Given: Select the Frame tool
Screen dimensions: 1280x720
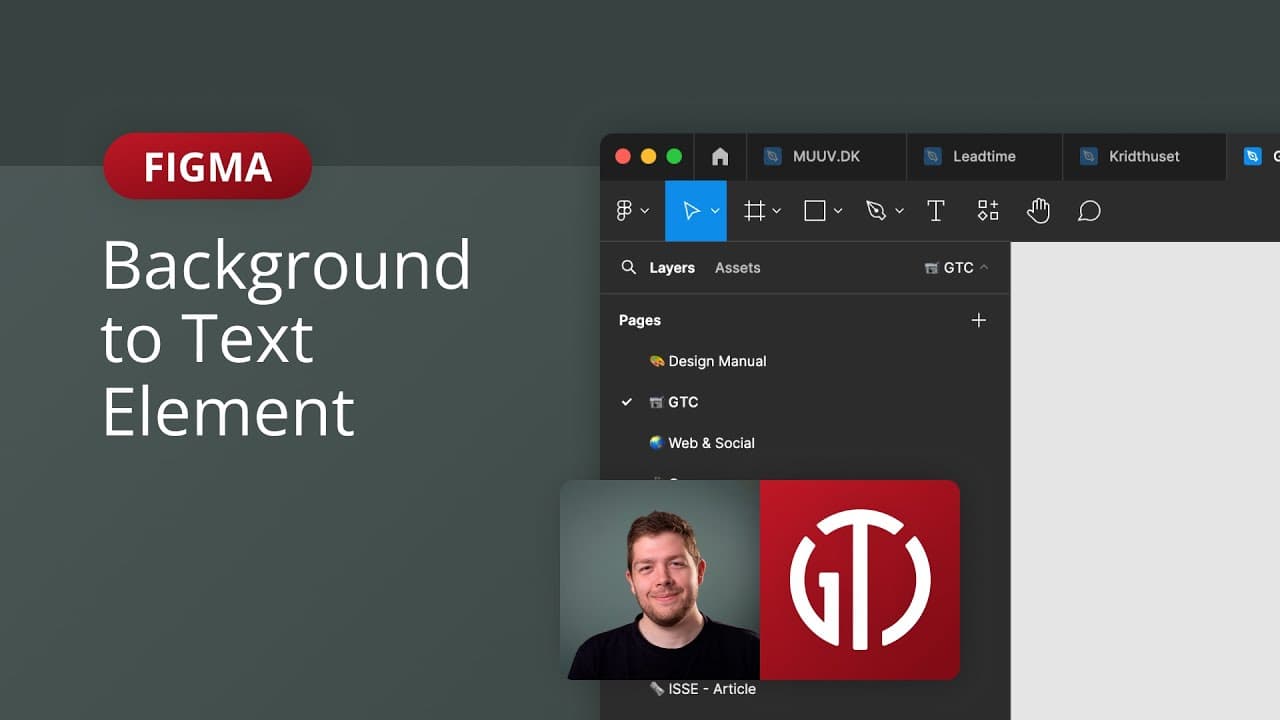Looking at the screenshot, I should pyautogui.click(x=753, y=211).
